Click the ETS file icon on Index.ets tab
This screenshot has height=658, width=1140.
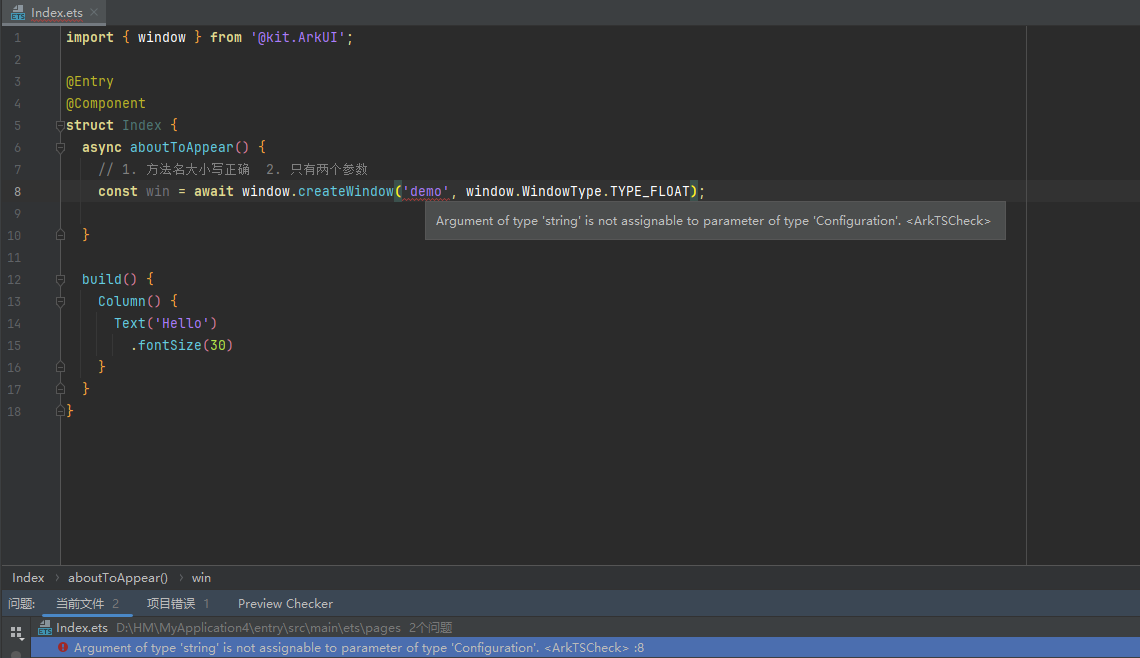click(17, 12)
